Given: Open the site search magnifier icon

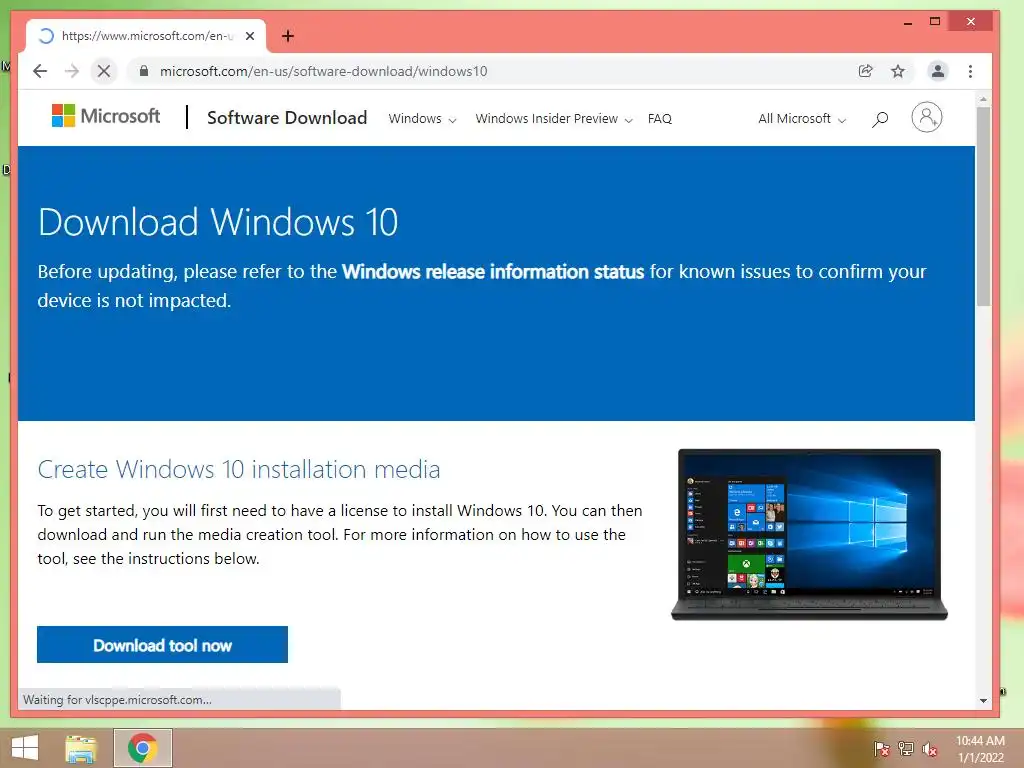Looking at the screenshot, I should [880, 119].
